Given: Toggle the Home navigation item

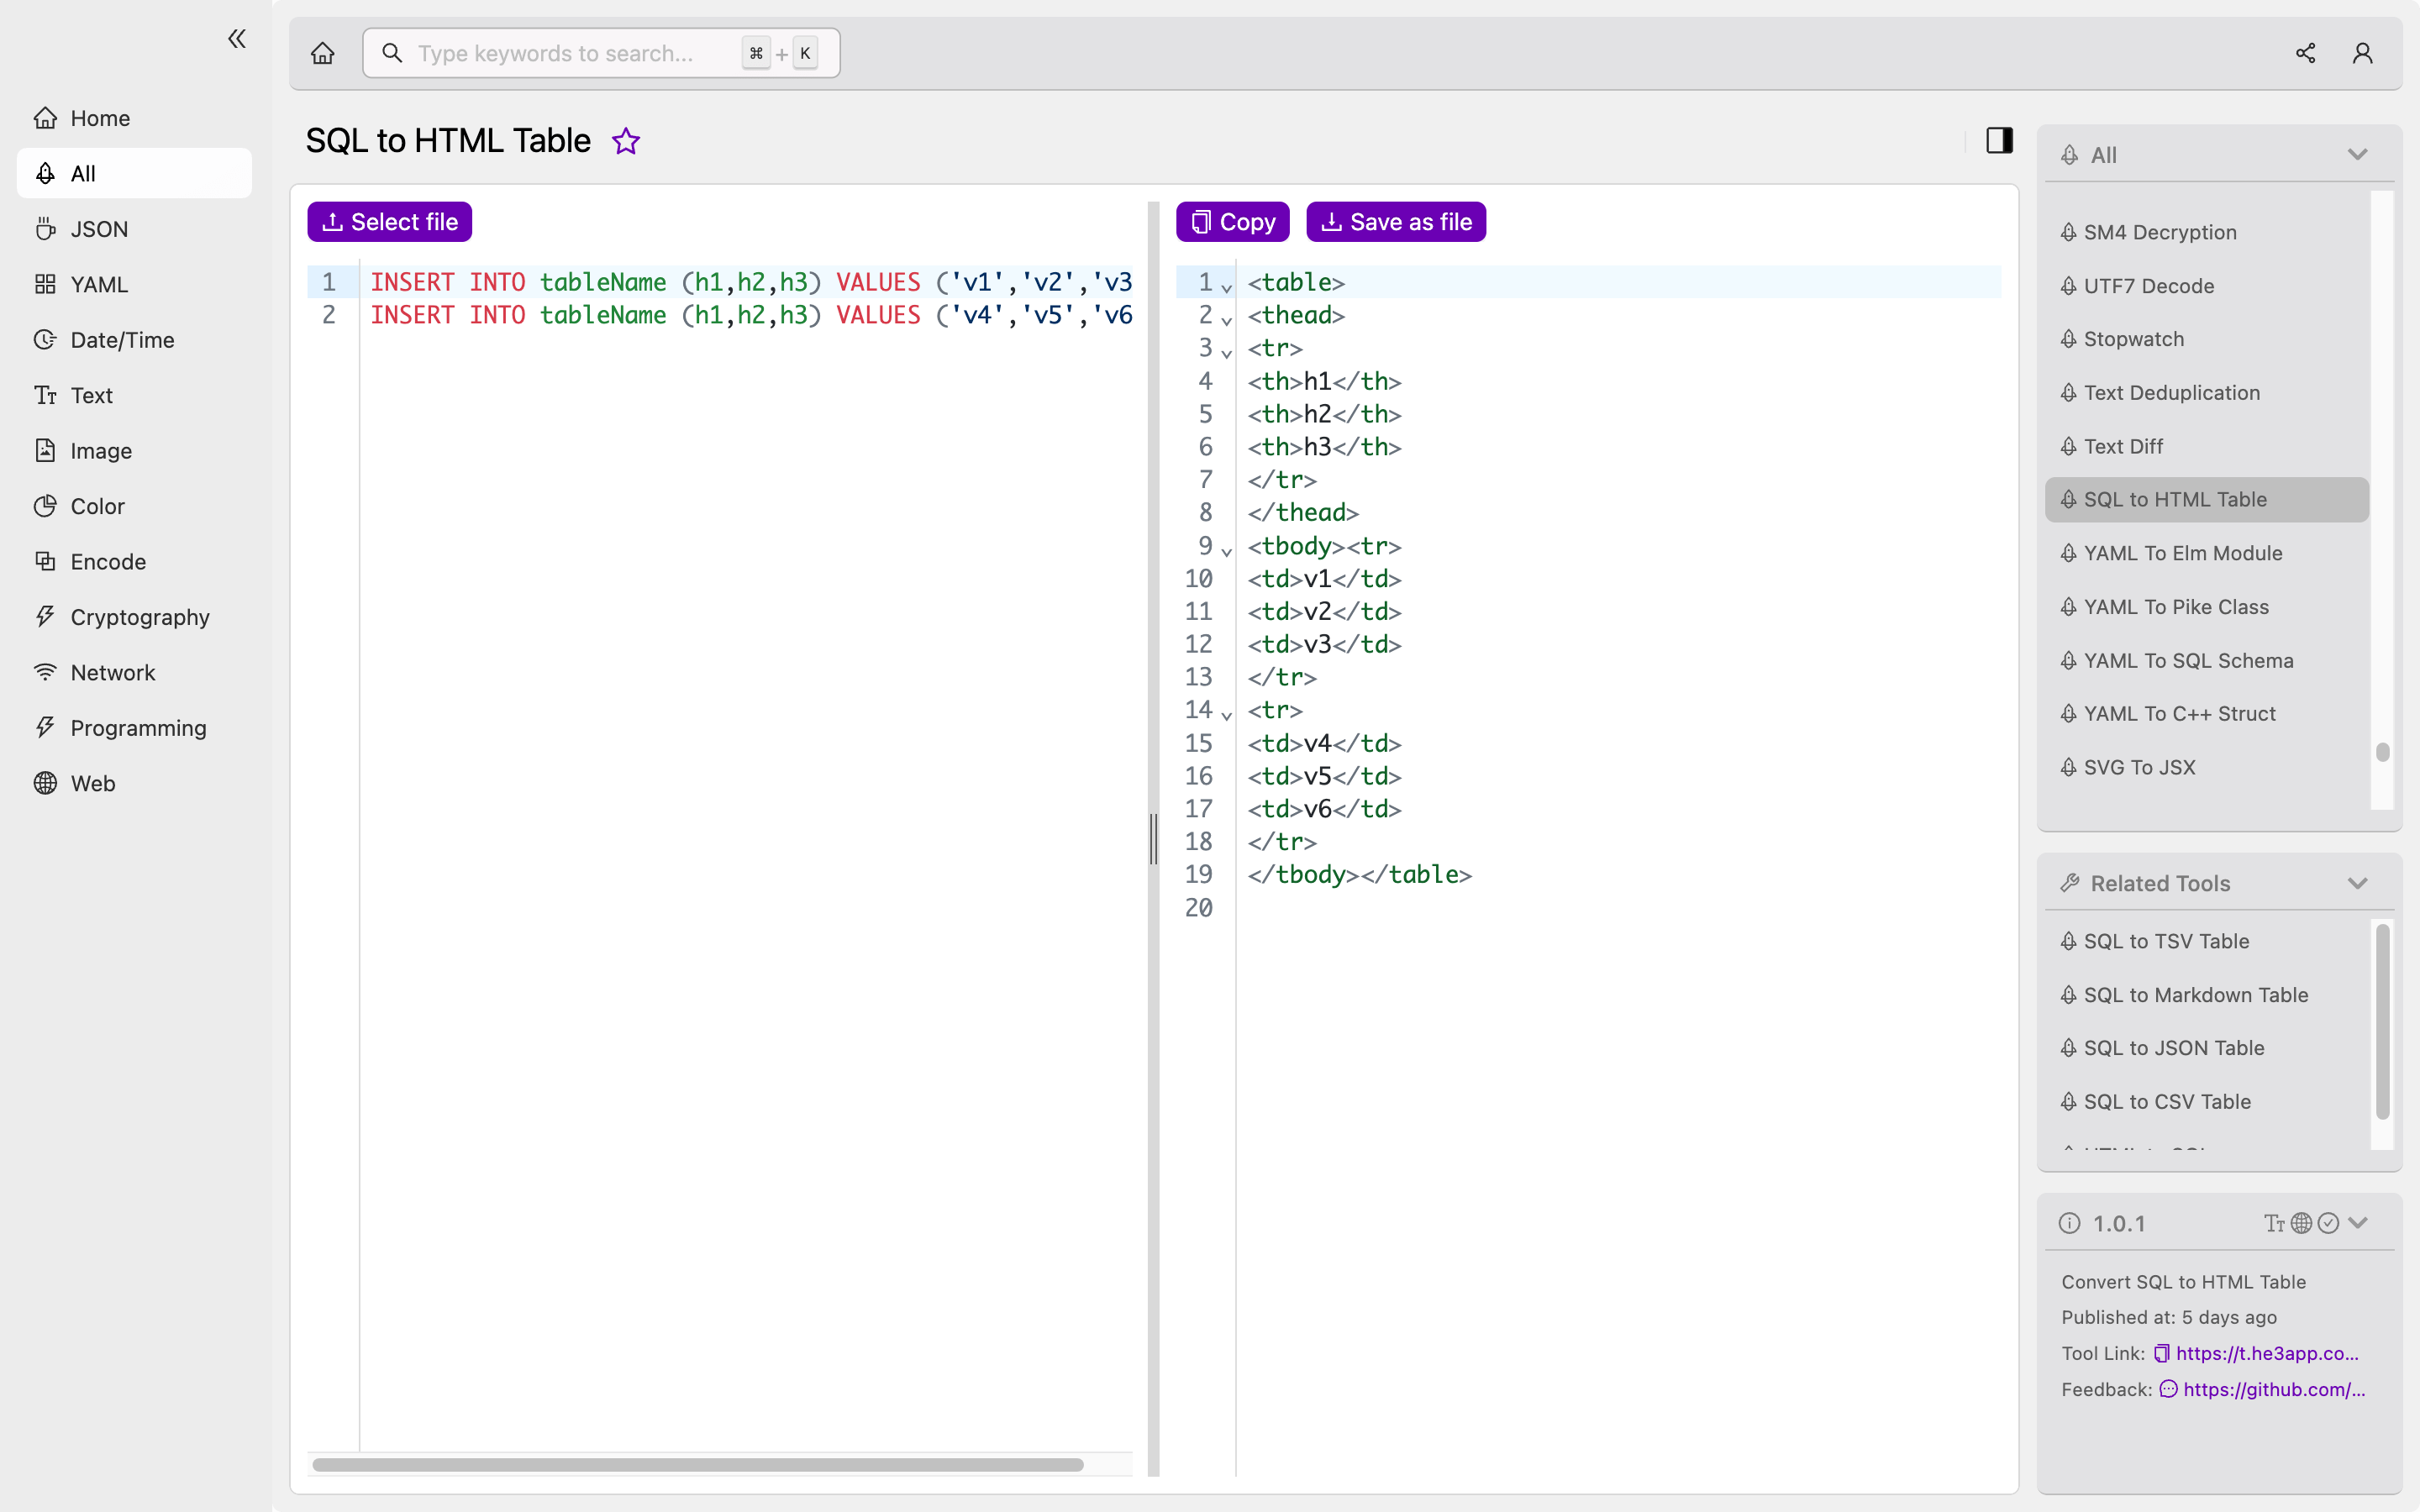Looking at the screenshot, I should click(x=134, y=117).
